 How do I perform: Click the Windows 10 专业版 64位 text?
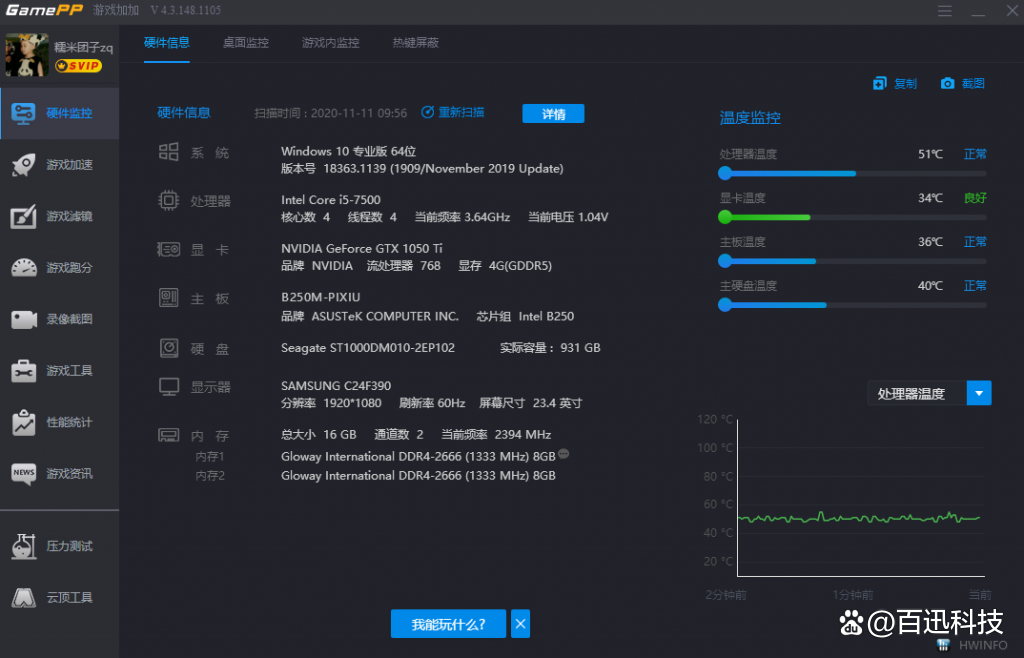point(349,151)
